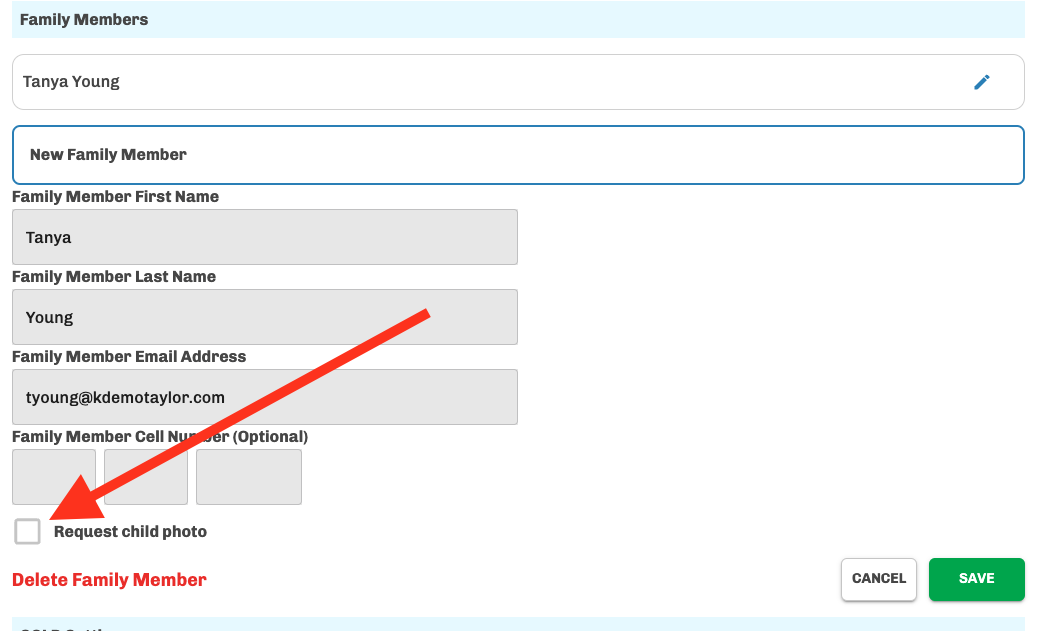The image size is (1047, 631).
Task: Click the Family Member First Name field
Action: click(x=264, y=237)
